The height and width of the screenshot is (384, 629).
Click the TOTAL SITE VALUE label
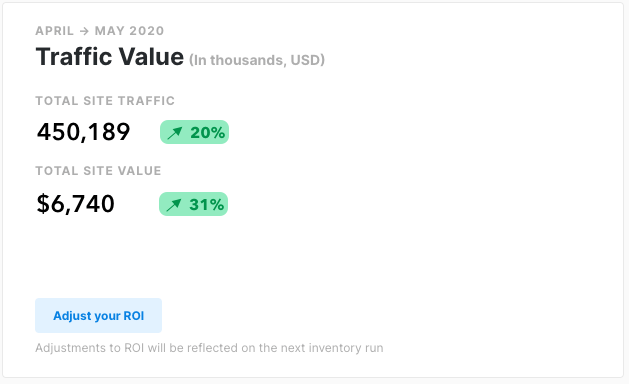[x=98, y=171]
